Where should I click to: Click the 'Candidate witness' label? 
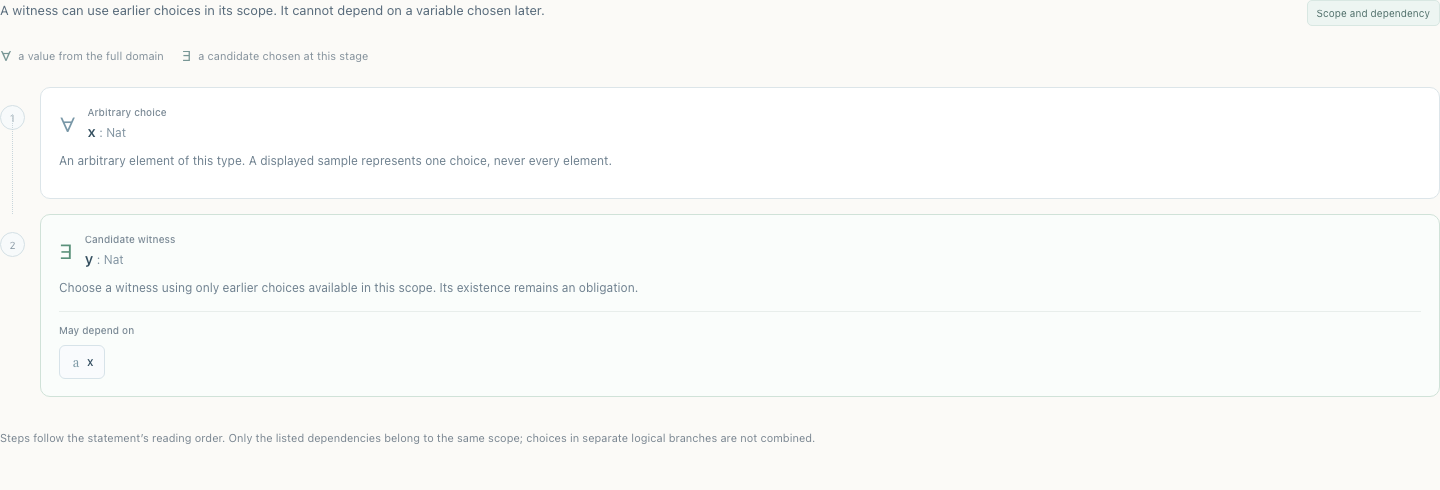[x=130, y=239]
